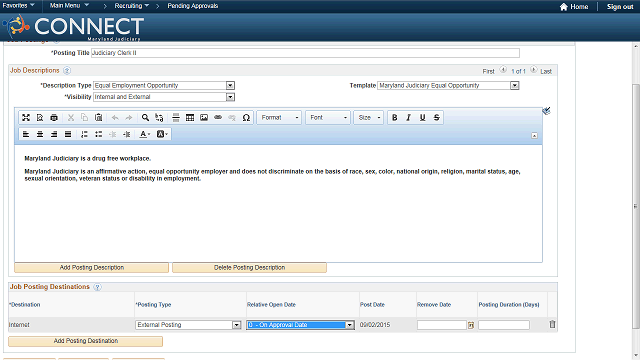Open the Remove Date calendar picker
Viewport: 640px width, 360px height.
(471, 325)
